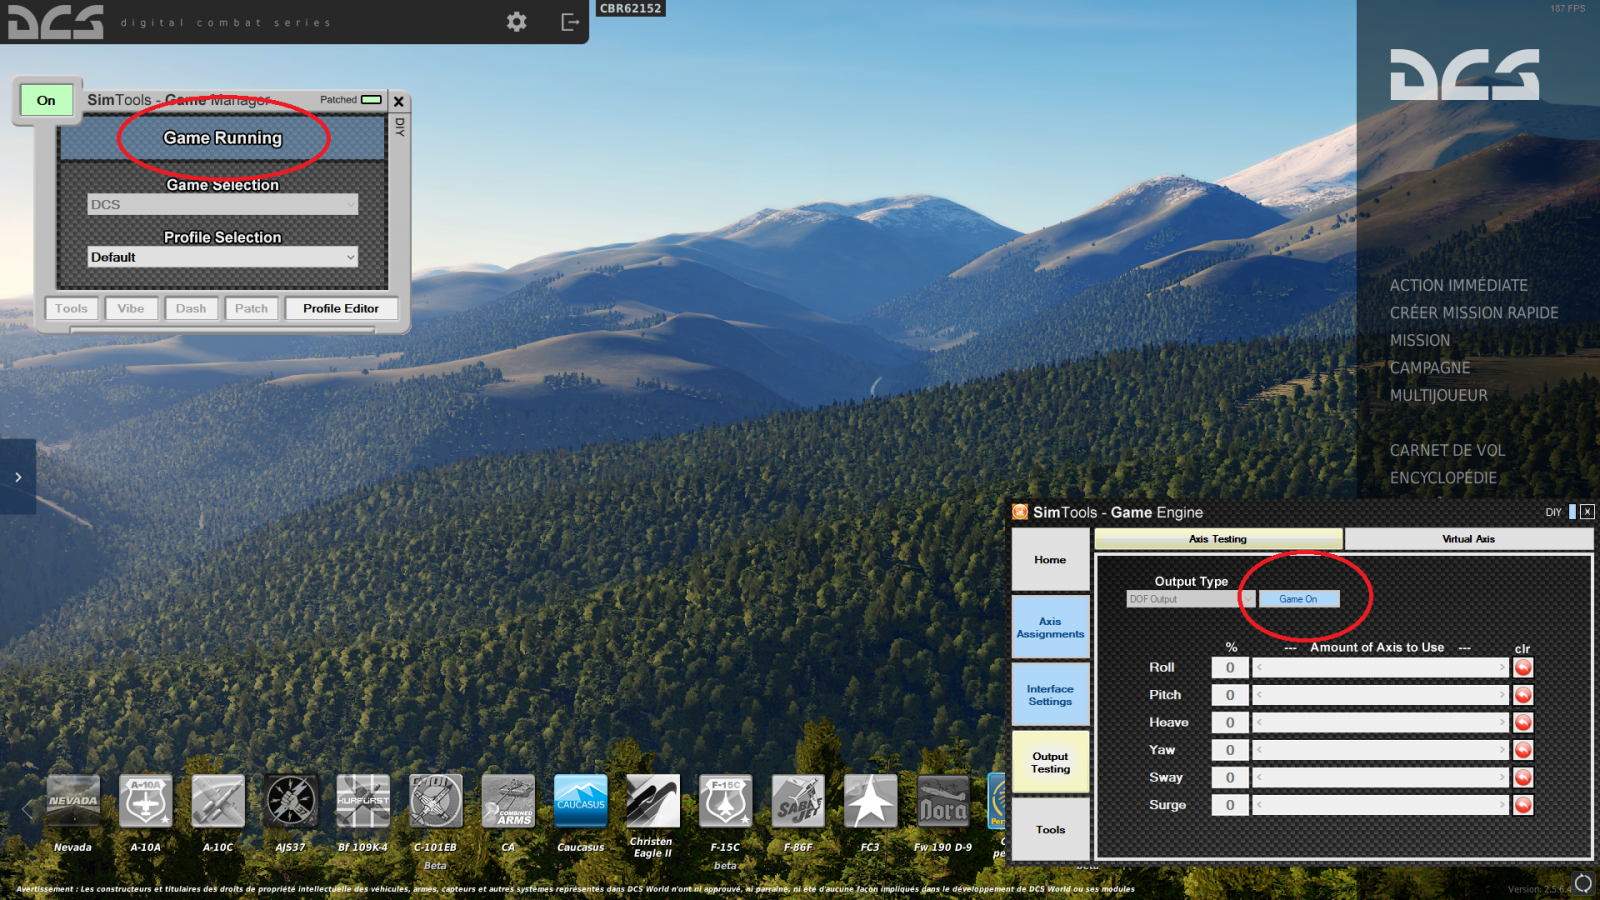This screenshot has width=1600, height=900.
Task: Select the F-15C module icon
Action: pyautogui.click(x=725, y=801)
